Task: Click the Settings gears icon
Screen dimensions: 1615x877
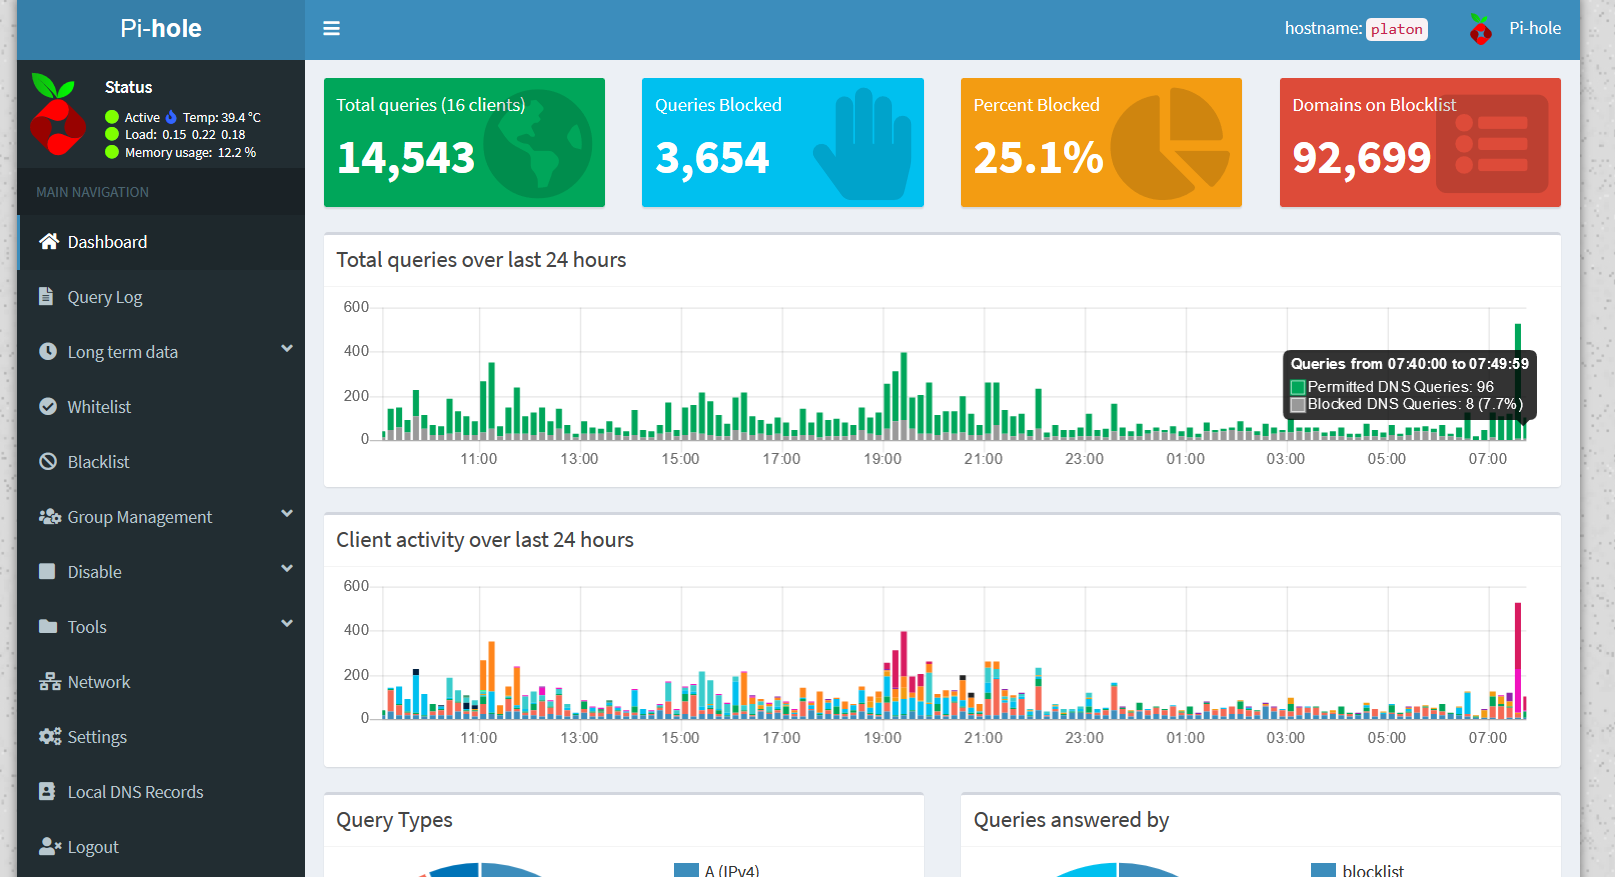Action: pos(49,736)
